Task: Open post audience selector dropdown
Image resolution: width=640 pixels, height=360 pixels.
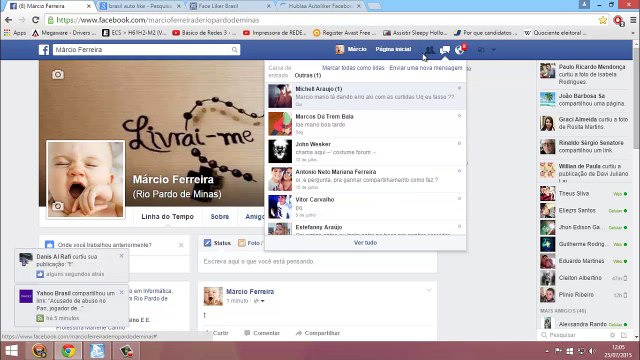Action: click(259, 301)
